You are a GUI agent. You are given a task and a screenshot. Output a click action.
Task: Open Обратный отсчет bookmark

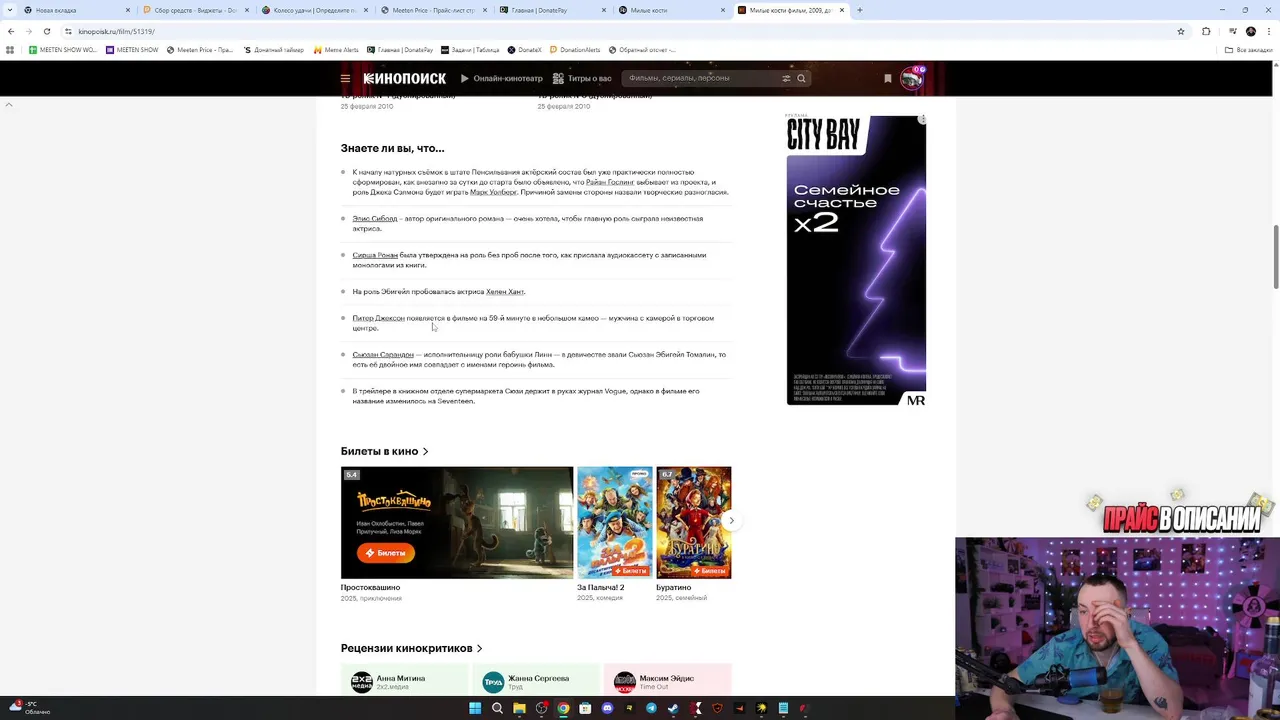642,50
